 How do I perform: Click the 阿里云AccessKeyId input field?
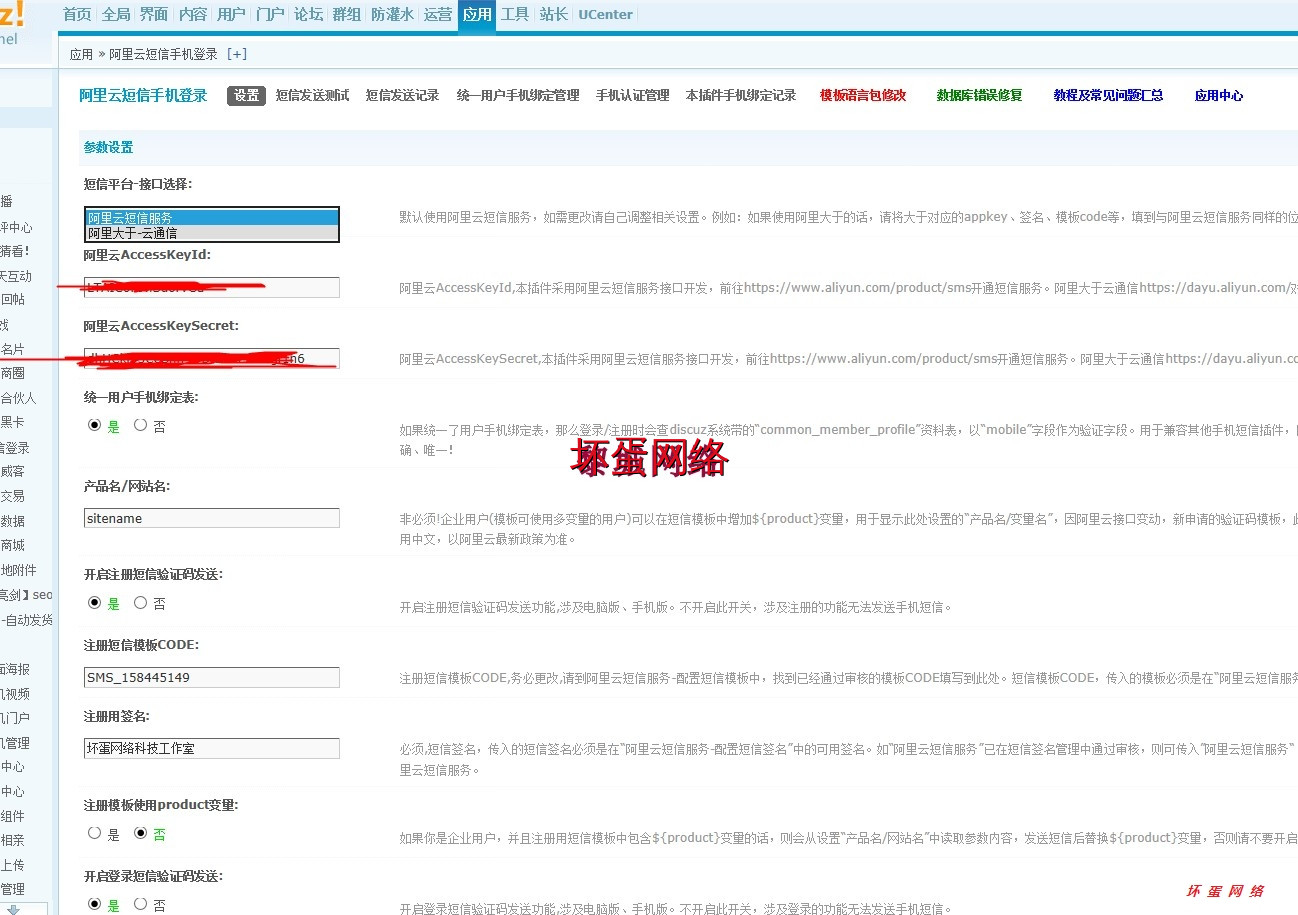pos(212,288)
